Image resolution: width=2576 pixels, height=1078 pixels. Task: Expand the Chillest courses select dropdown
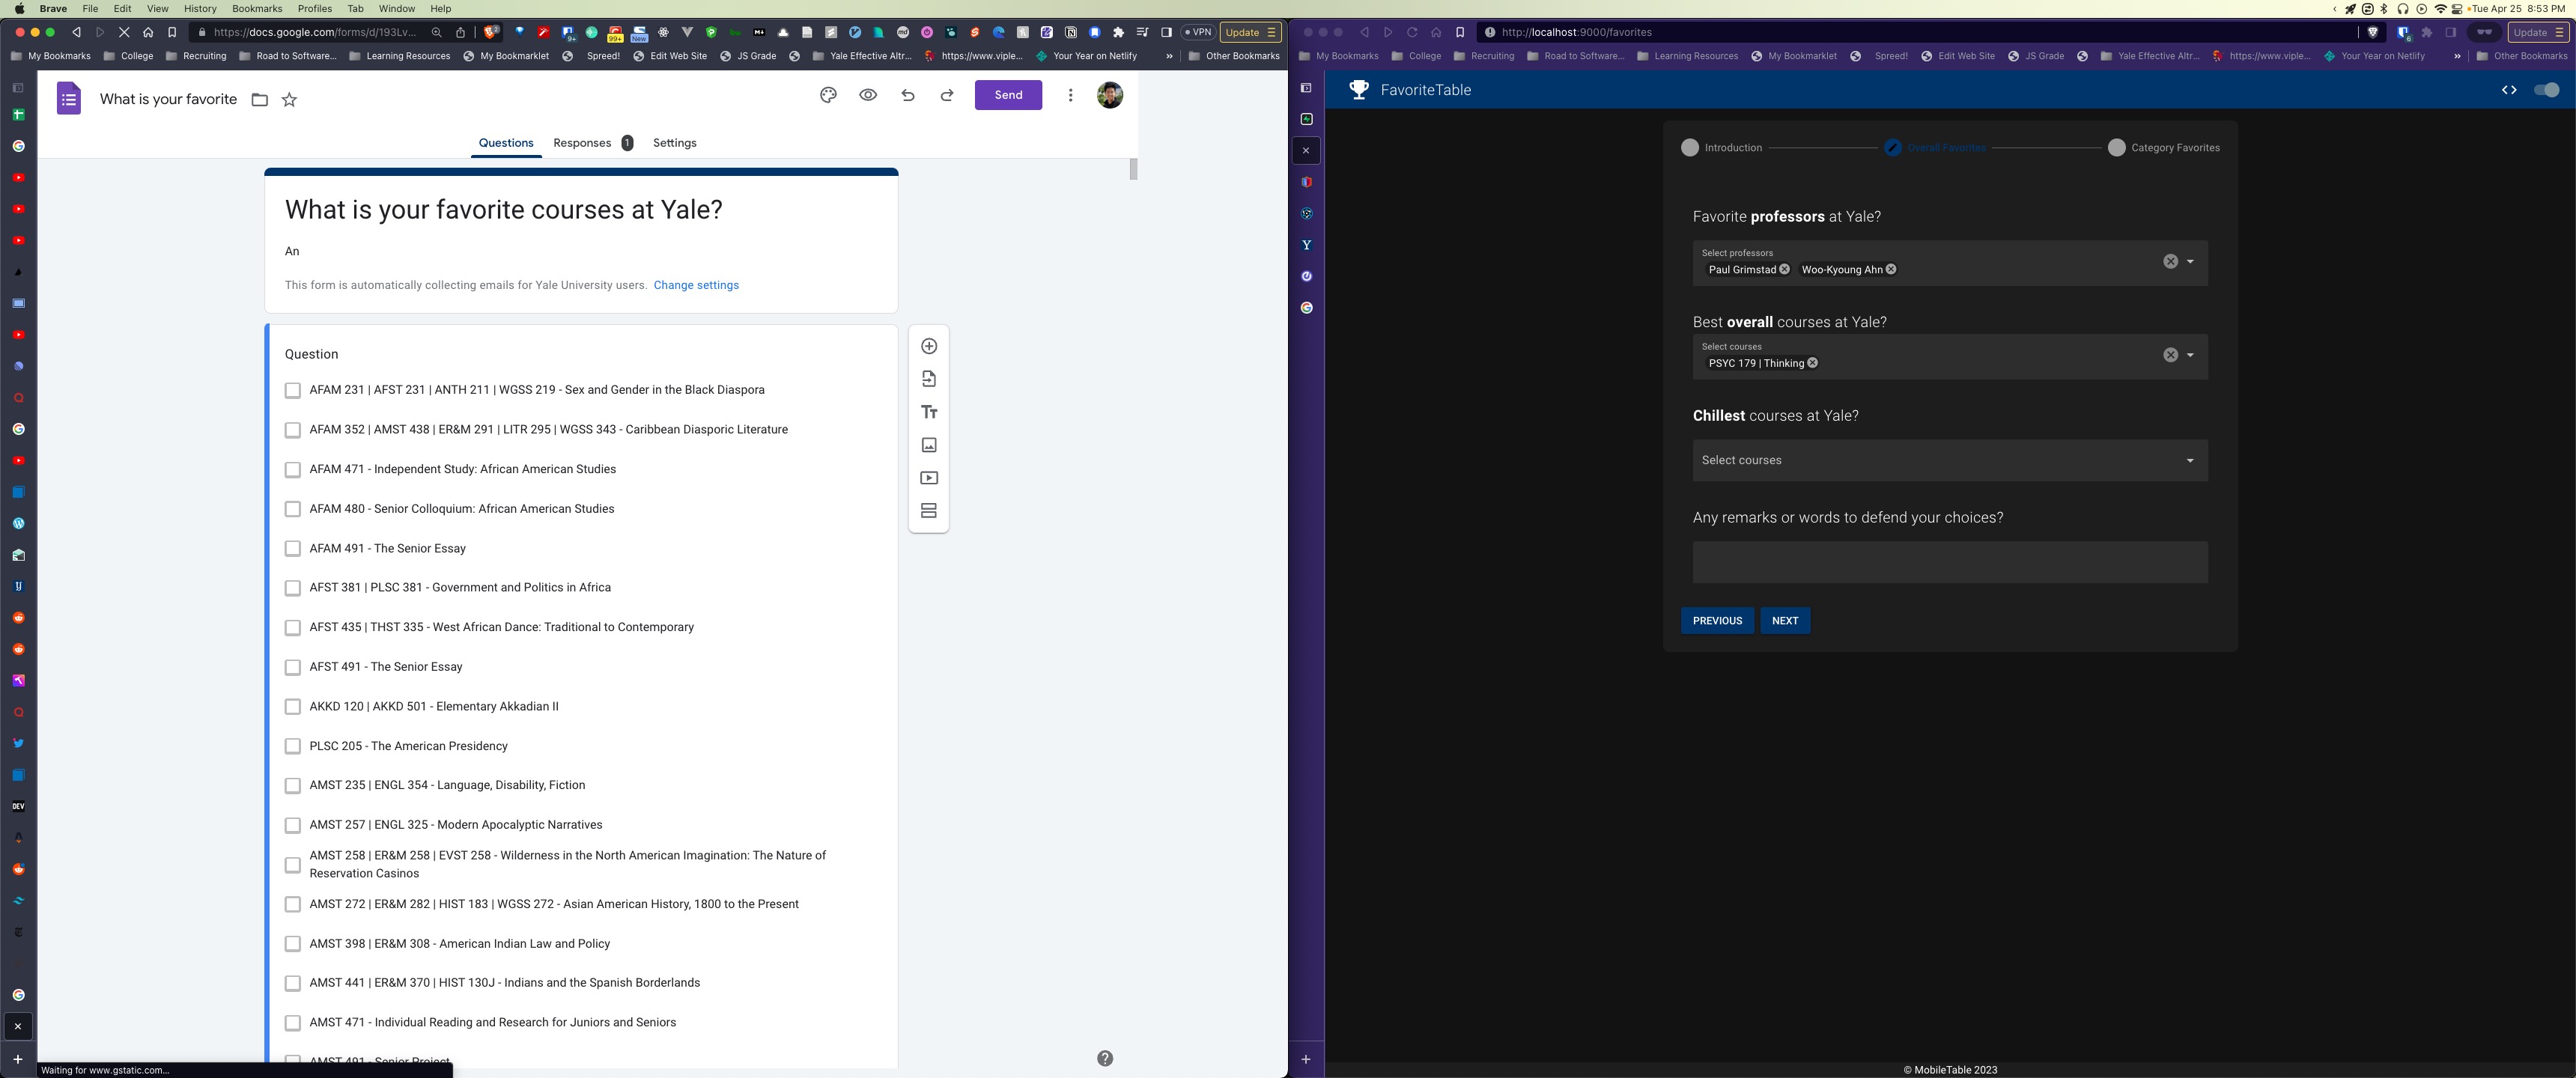coord(2189,461)
